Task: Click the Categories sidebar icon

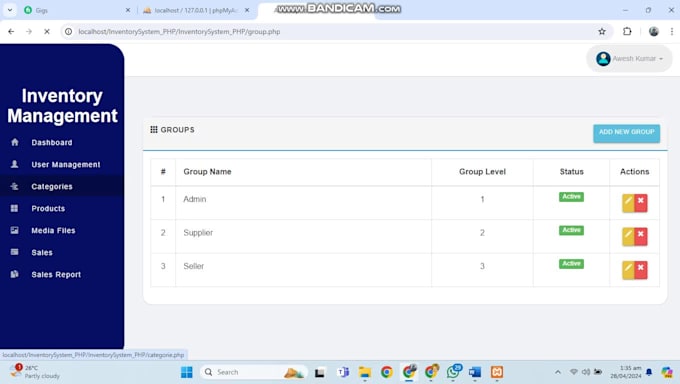Action: tap(15, 186)
